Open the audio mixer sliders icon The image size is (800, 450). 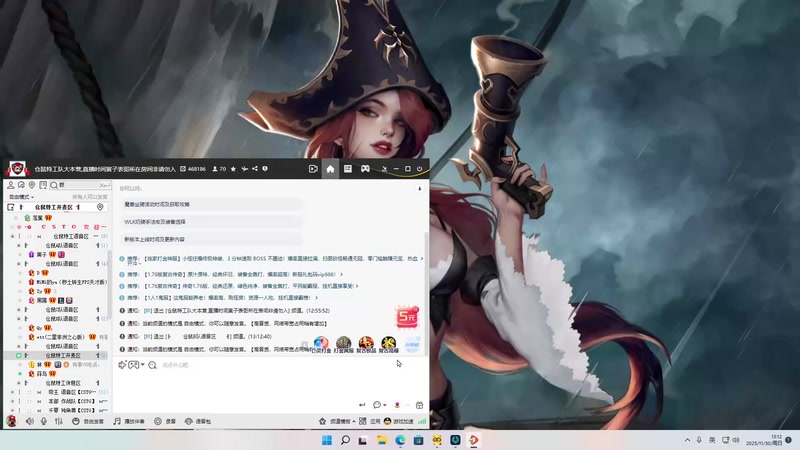(59, 421)
